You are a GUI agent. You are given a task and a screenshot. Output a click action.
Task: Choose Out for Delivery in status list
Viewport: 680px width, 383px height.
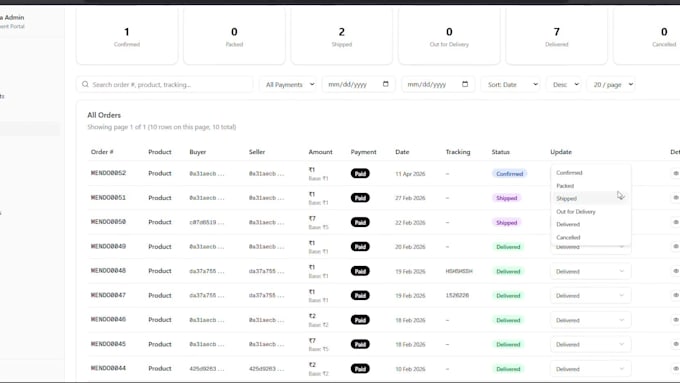pyautogui.click(x=590, y=212)
